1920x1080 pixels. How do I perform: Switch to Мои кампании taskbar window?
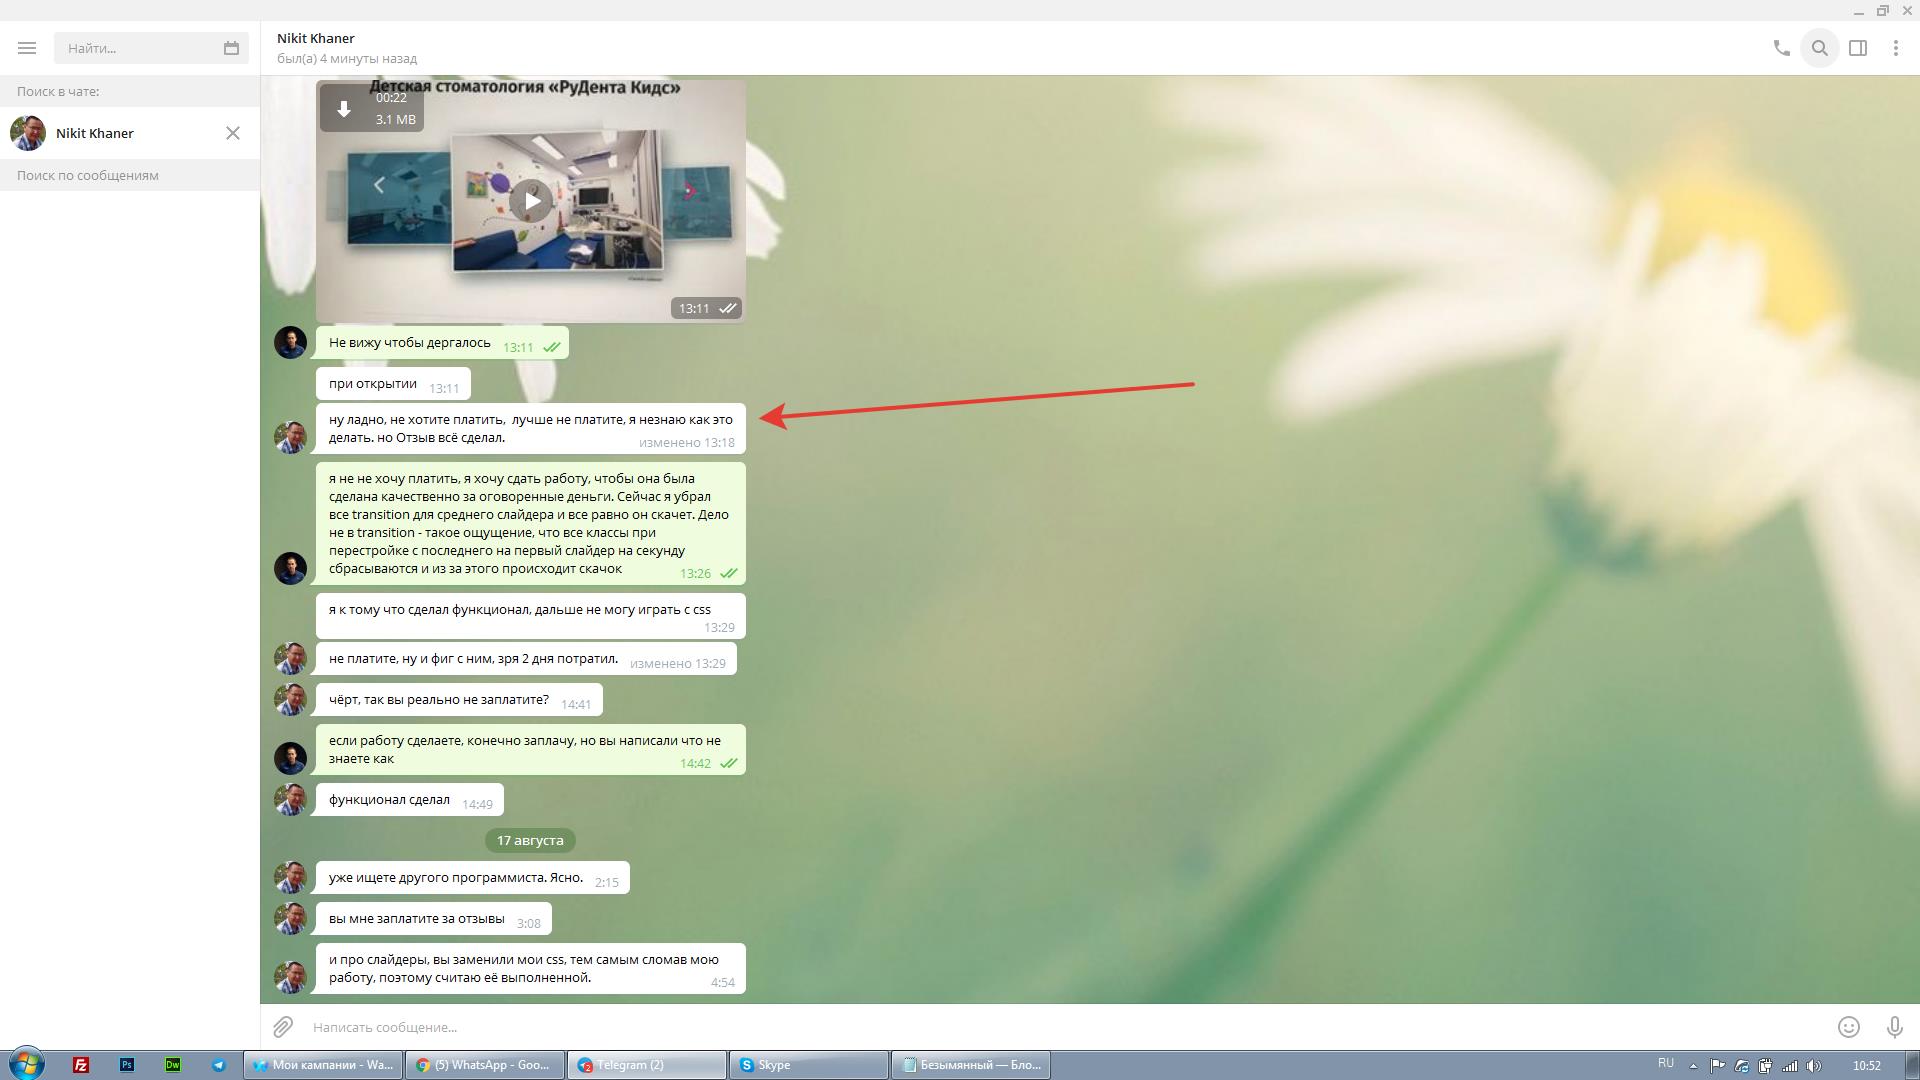323,1065
